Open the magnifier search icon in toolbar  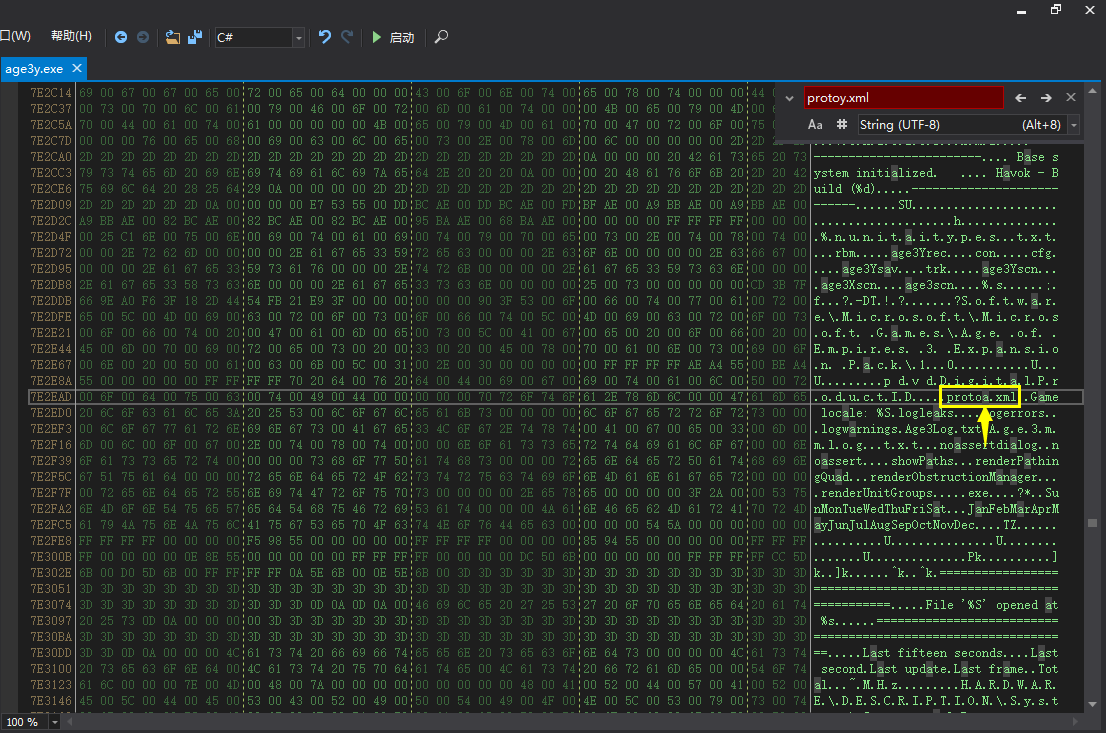(x=441, y=37)
